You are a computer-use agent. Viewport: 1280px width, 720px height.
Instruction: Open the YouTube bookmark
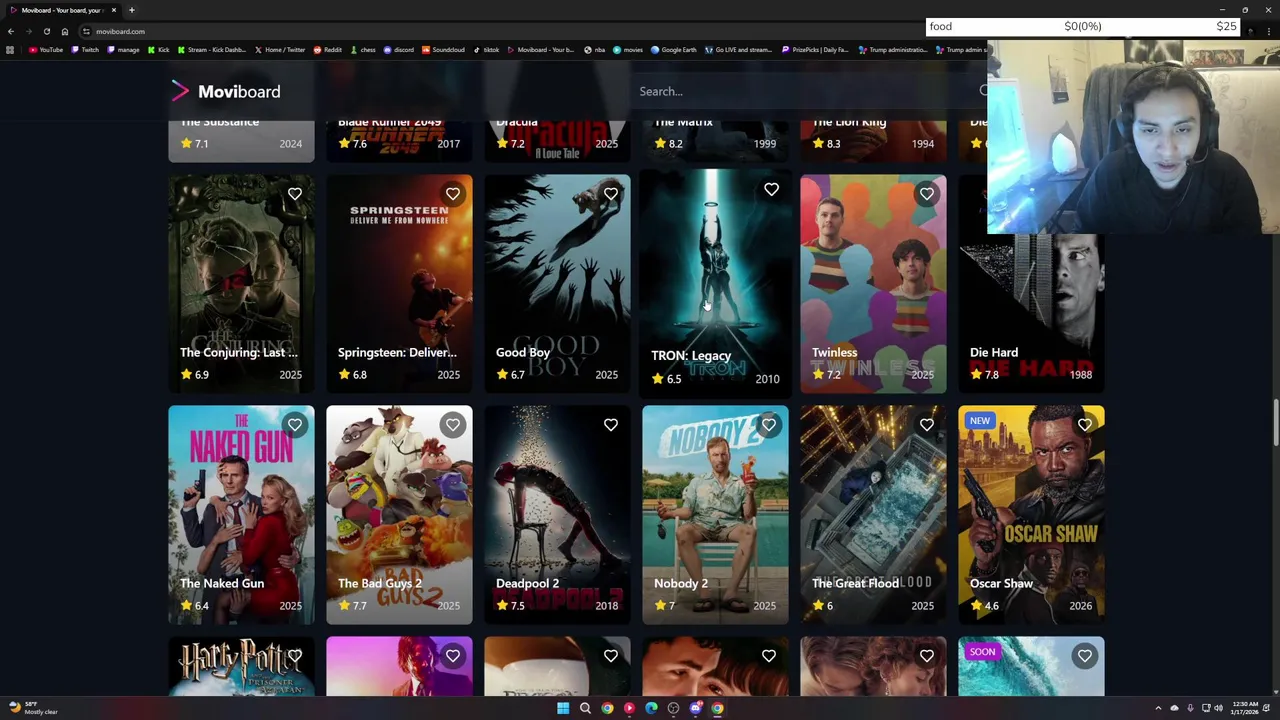click(46, 50)
